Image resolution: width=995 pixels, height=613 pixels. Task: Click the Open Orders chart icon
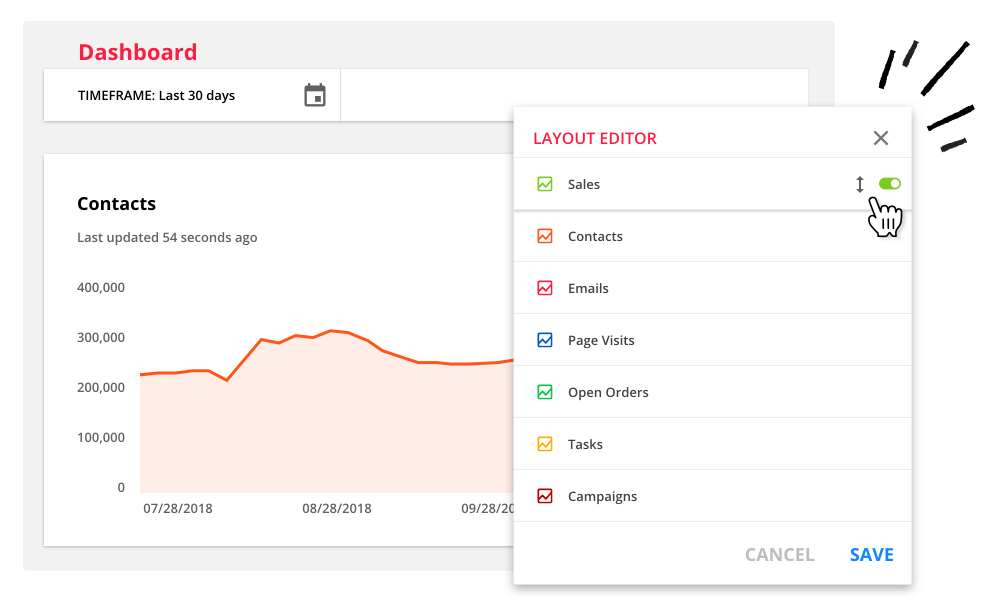coord(545,392)
